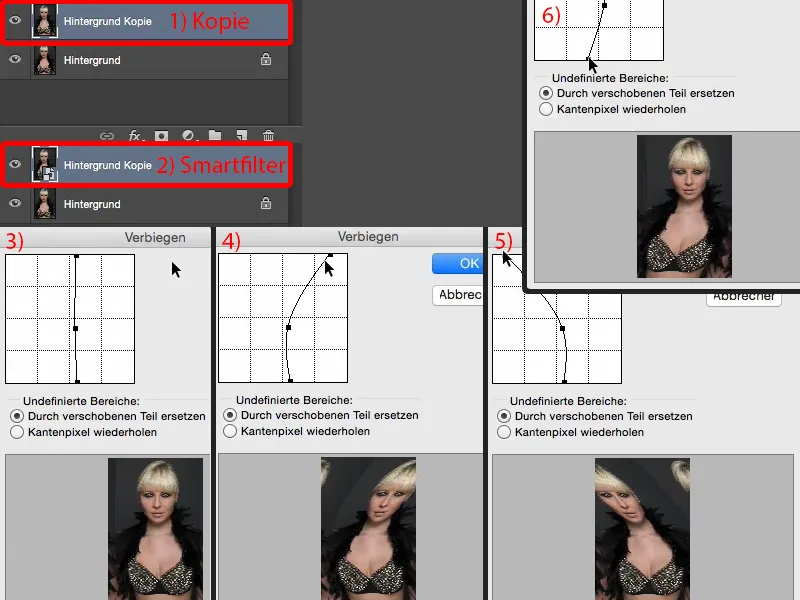Select 'Durch verschobenen Teil ersetzen' in dialog 3
The width and height of the screenshot is (800, 600).
click(17, 416)
